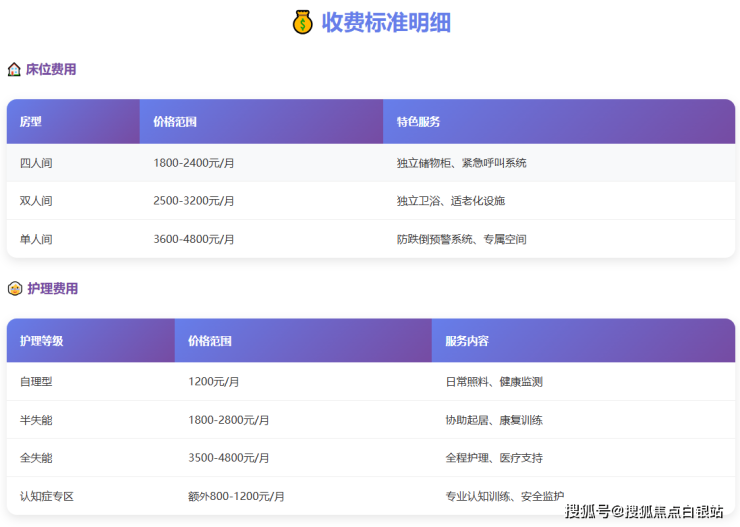Select the 单人间 room type cell
The width and height of the screenshot is (740, 527).
pos(36,239)
